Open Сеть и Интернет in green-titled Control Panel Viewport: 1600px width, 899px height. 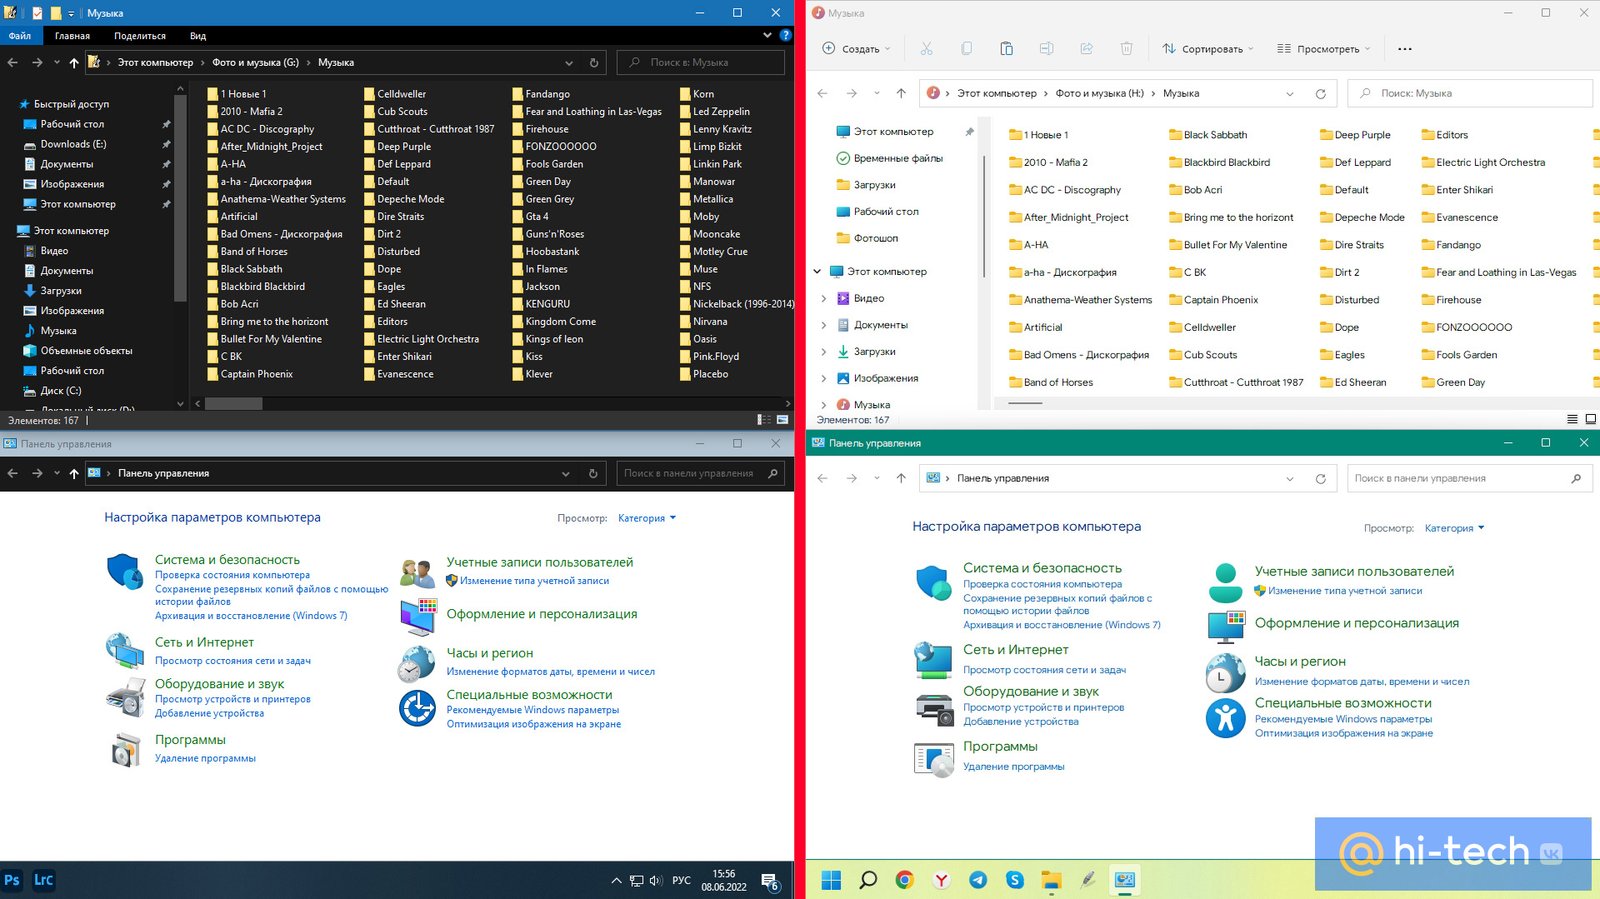[1016, 650]
